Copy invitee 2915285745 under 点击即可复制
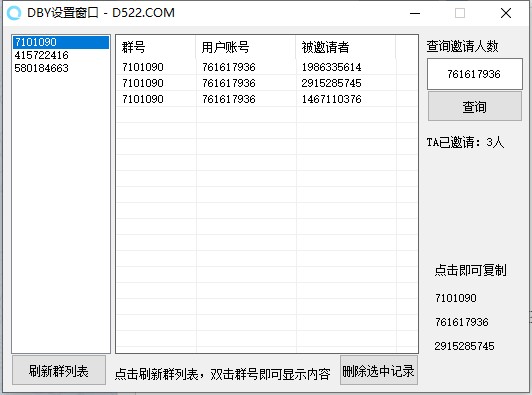The height and width of the screenshot is (395, 532). 464,346
